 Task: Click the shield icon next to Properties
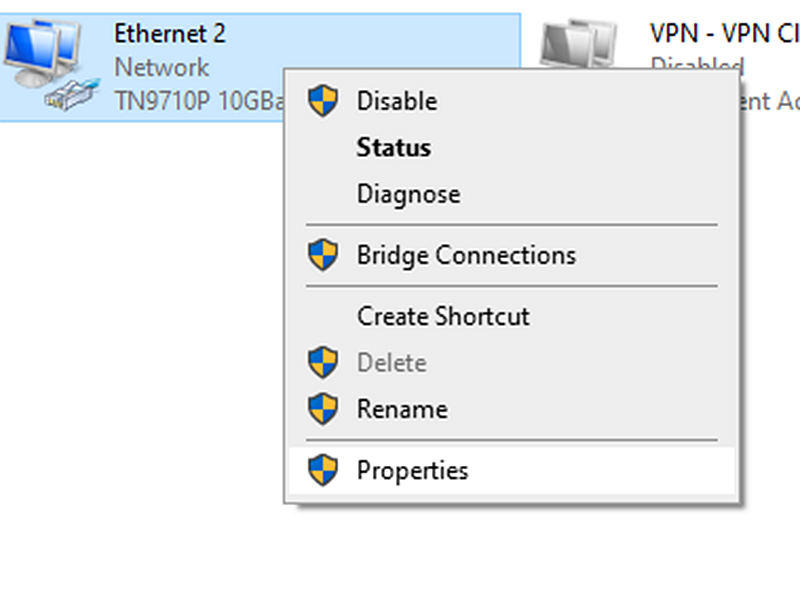[322, 470]
